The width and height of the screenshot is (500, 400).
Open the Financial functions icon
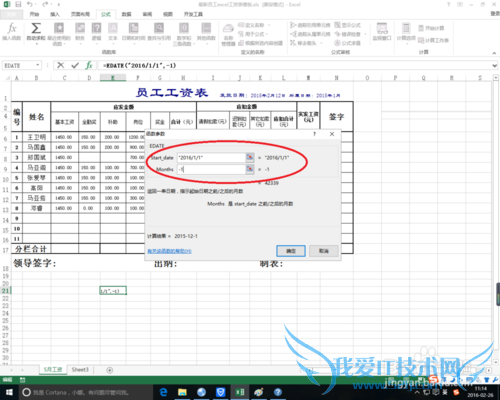(x=80, y=28)
